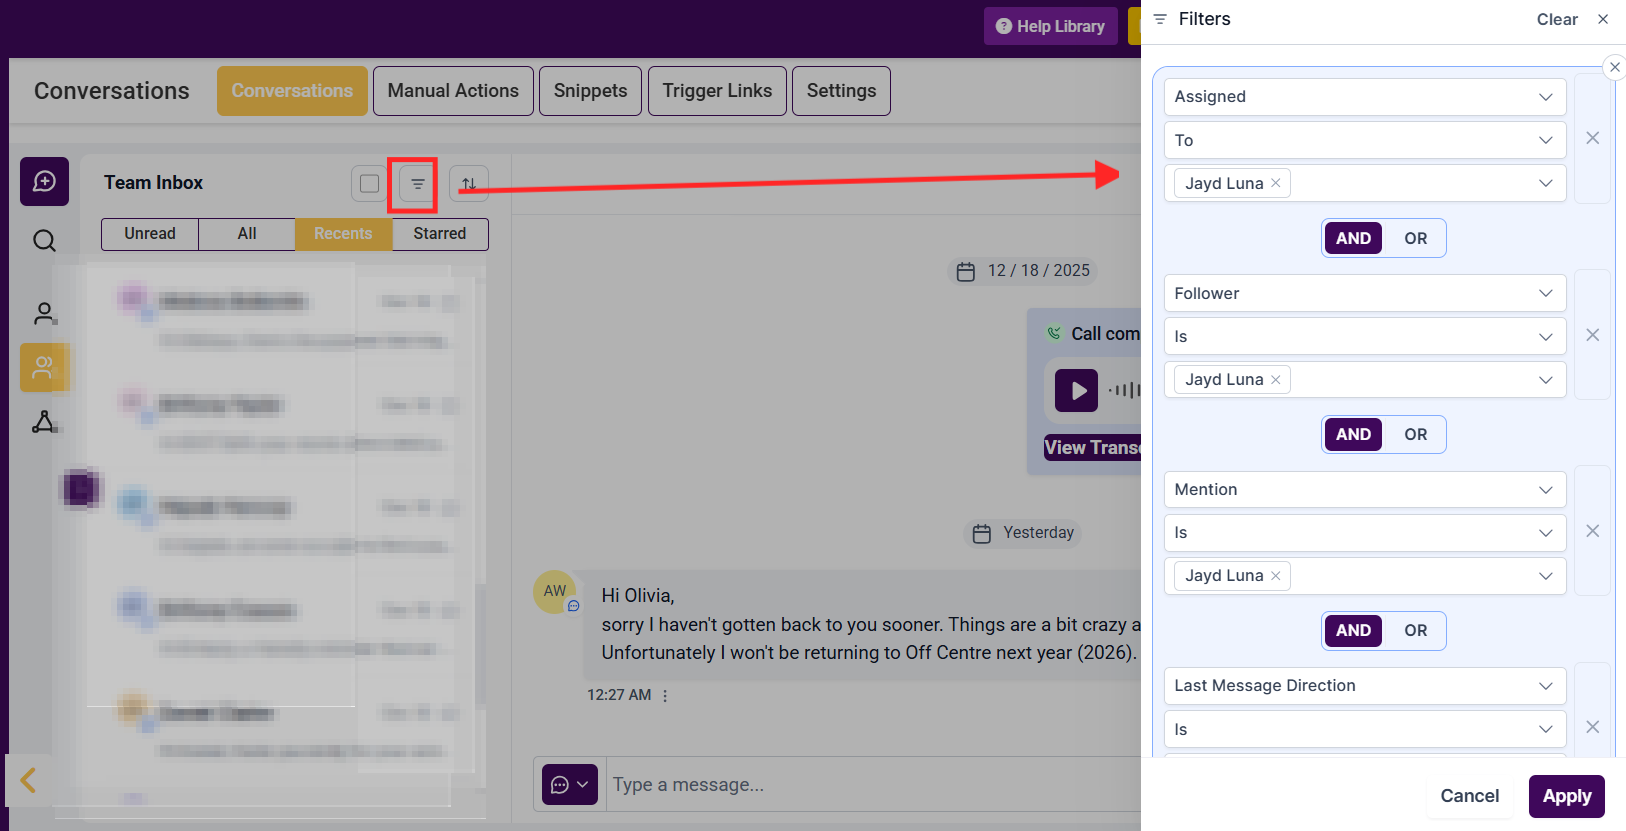The width and height of the screenshot is (1626, 831).
Task: Switch to the Conversations tab
Action: 292,91
